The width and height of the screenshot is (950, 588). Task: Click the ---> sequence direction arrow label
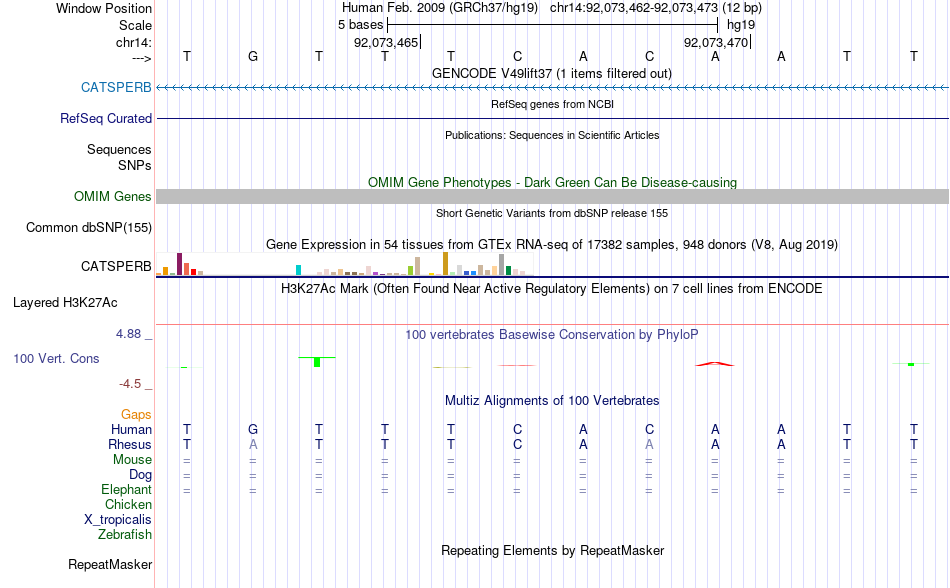[141, 58]
